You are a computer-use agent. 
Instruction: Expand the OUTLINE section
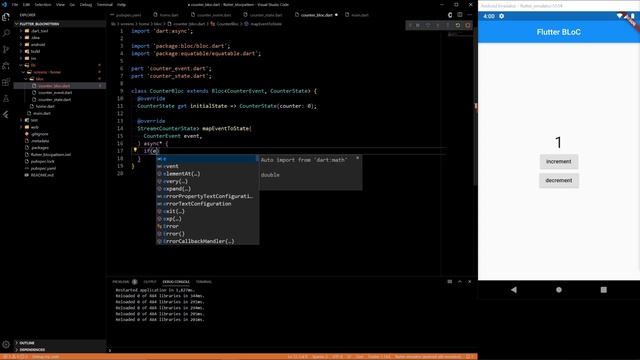point(27,343)
